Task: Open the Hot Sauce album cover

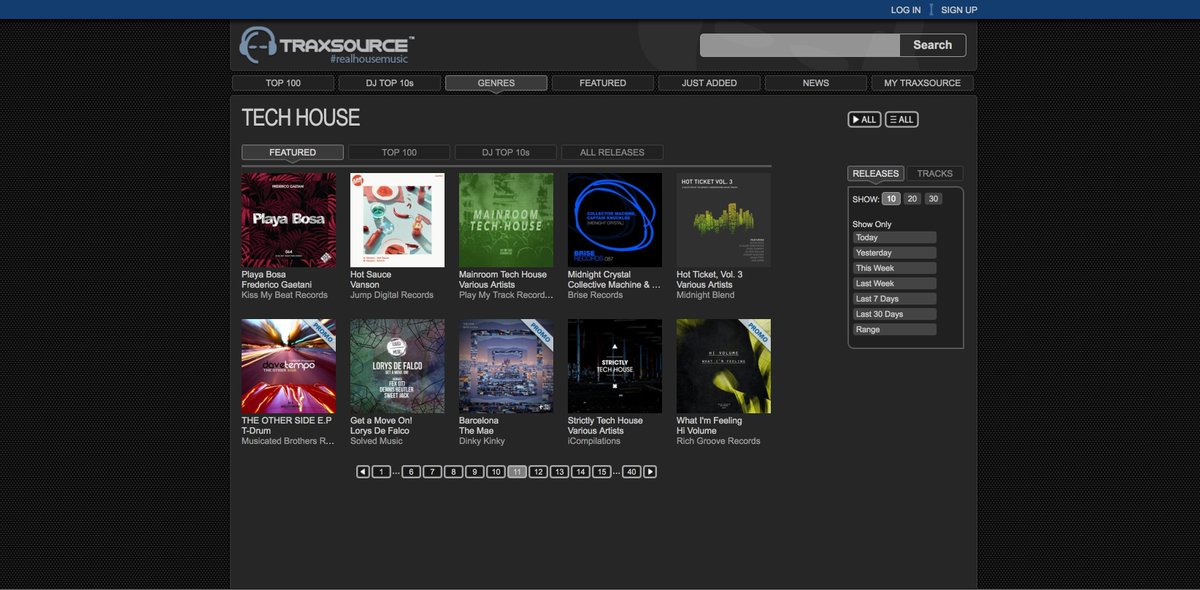Action: [398, 220]
